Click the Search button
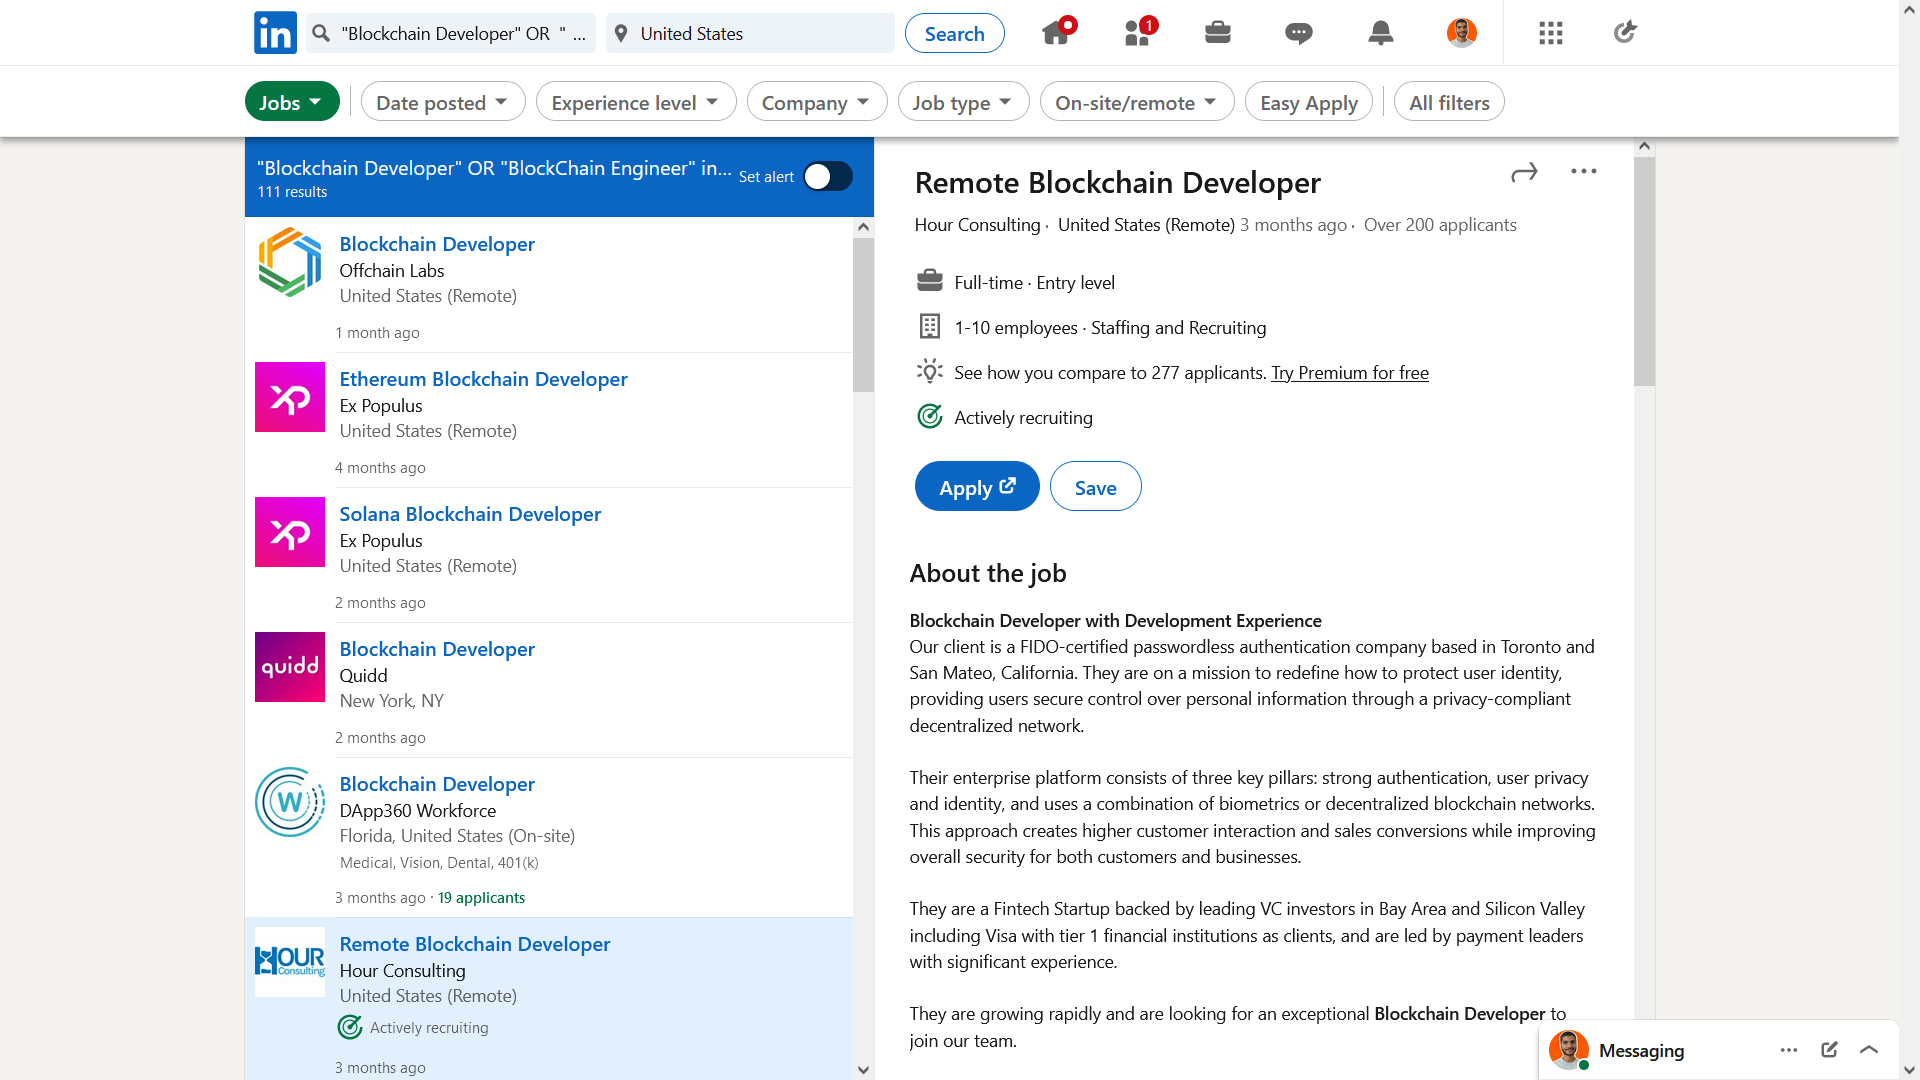The image size is (1920, 1080). 955,33
